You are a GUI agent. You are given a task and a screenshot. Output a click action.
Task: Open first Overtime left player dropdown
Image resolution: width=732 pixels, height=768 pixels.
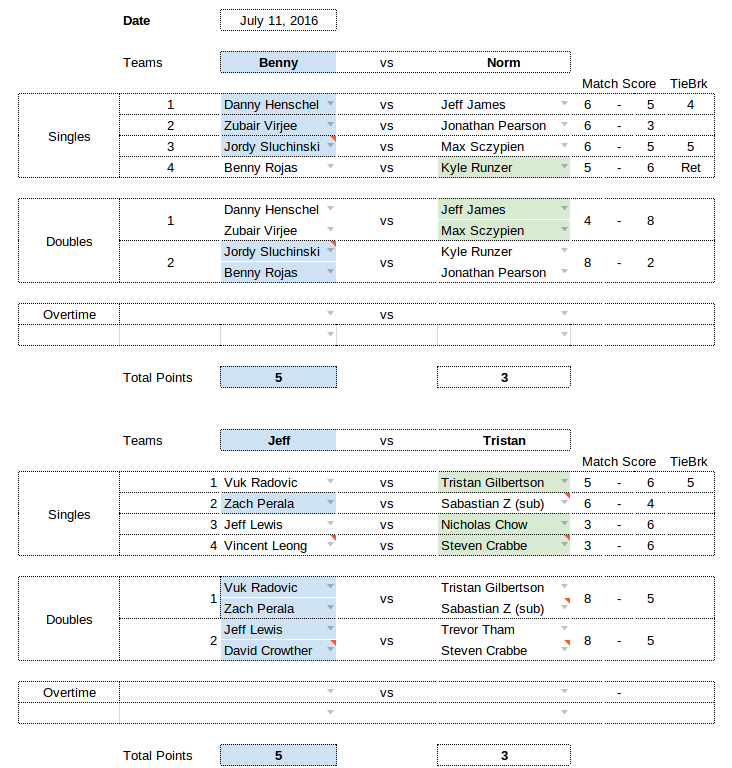click(x=330, y=313)
